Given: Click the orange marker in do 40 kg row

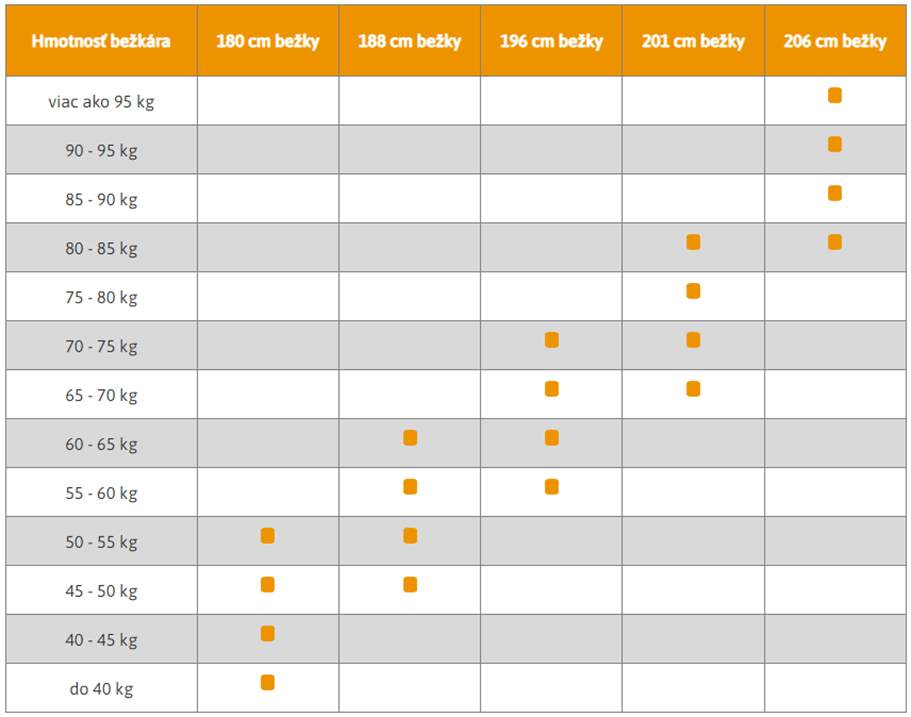Looking at the screenshot, I should 268,683.
